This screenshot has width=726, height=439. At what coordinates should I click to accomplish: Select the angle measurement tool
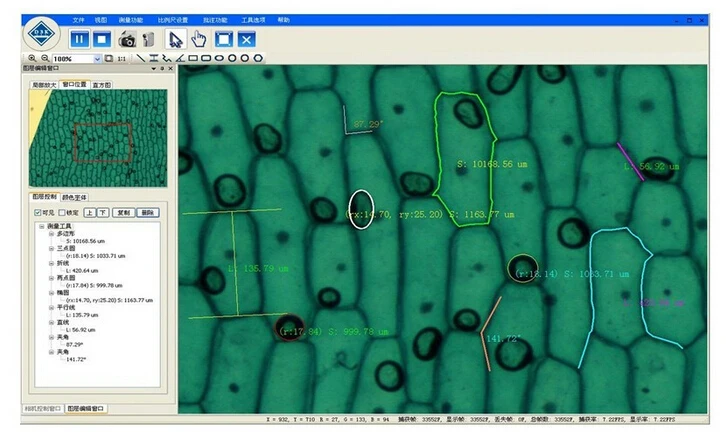pos(180,58)
